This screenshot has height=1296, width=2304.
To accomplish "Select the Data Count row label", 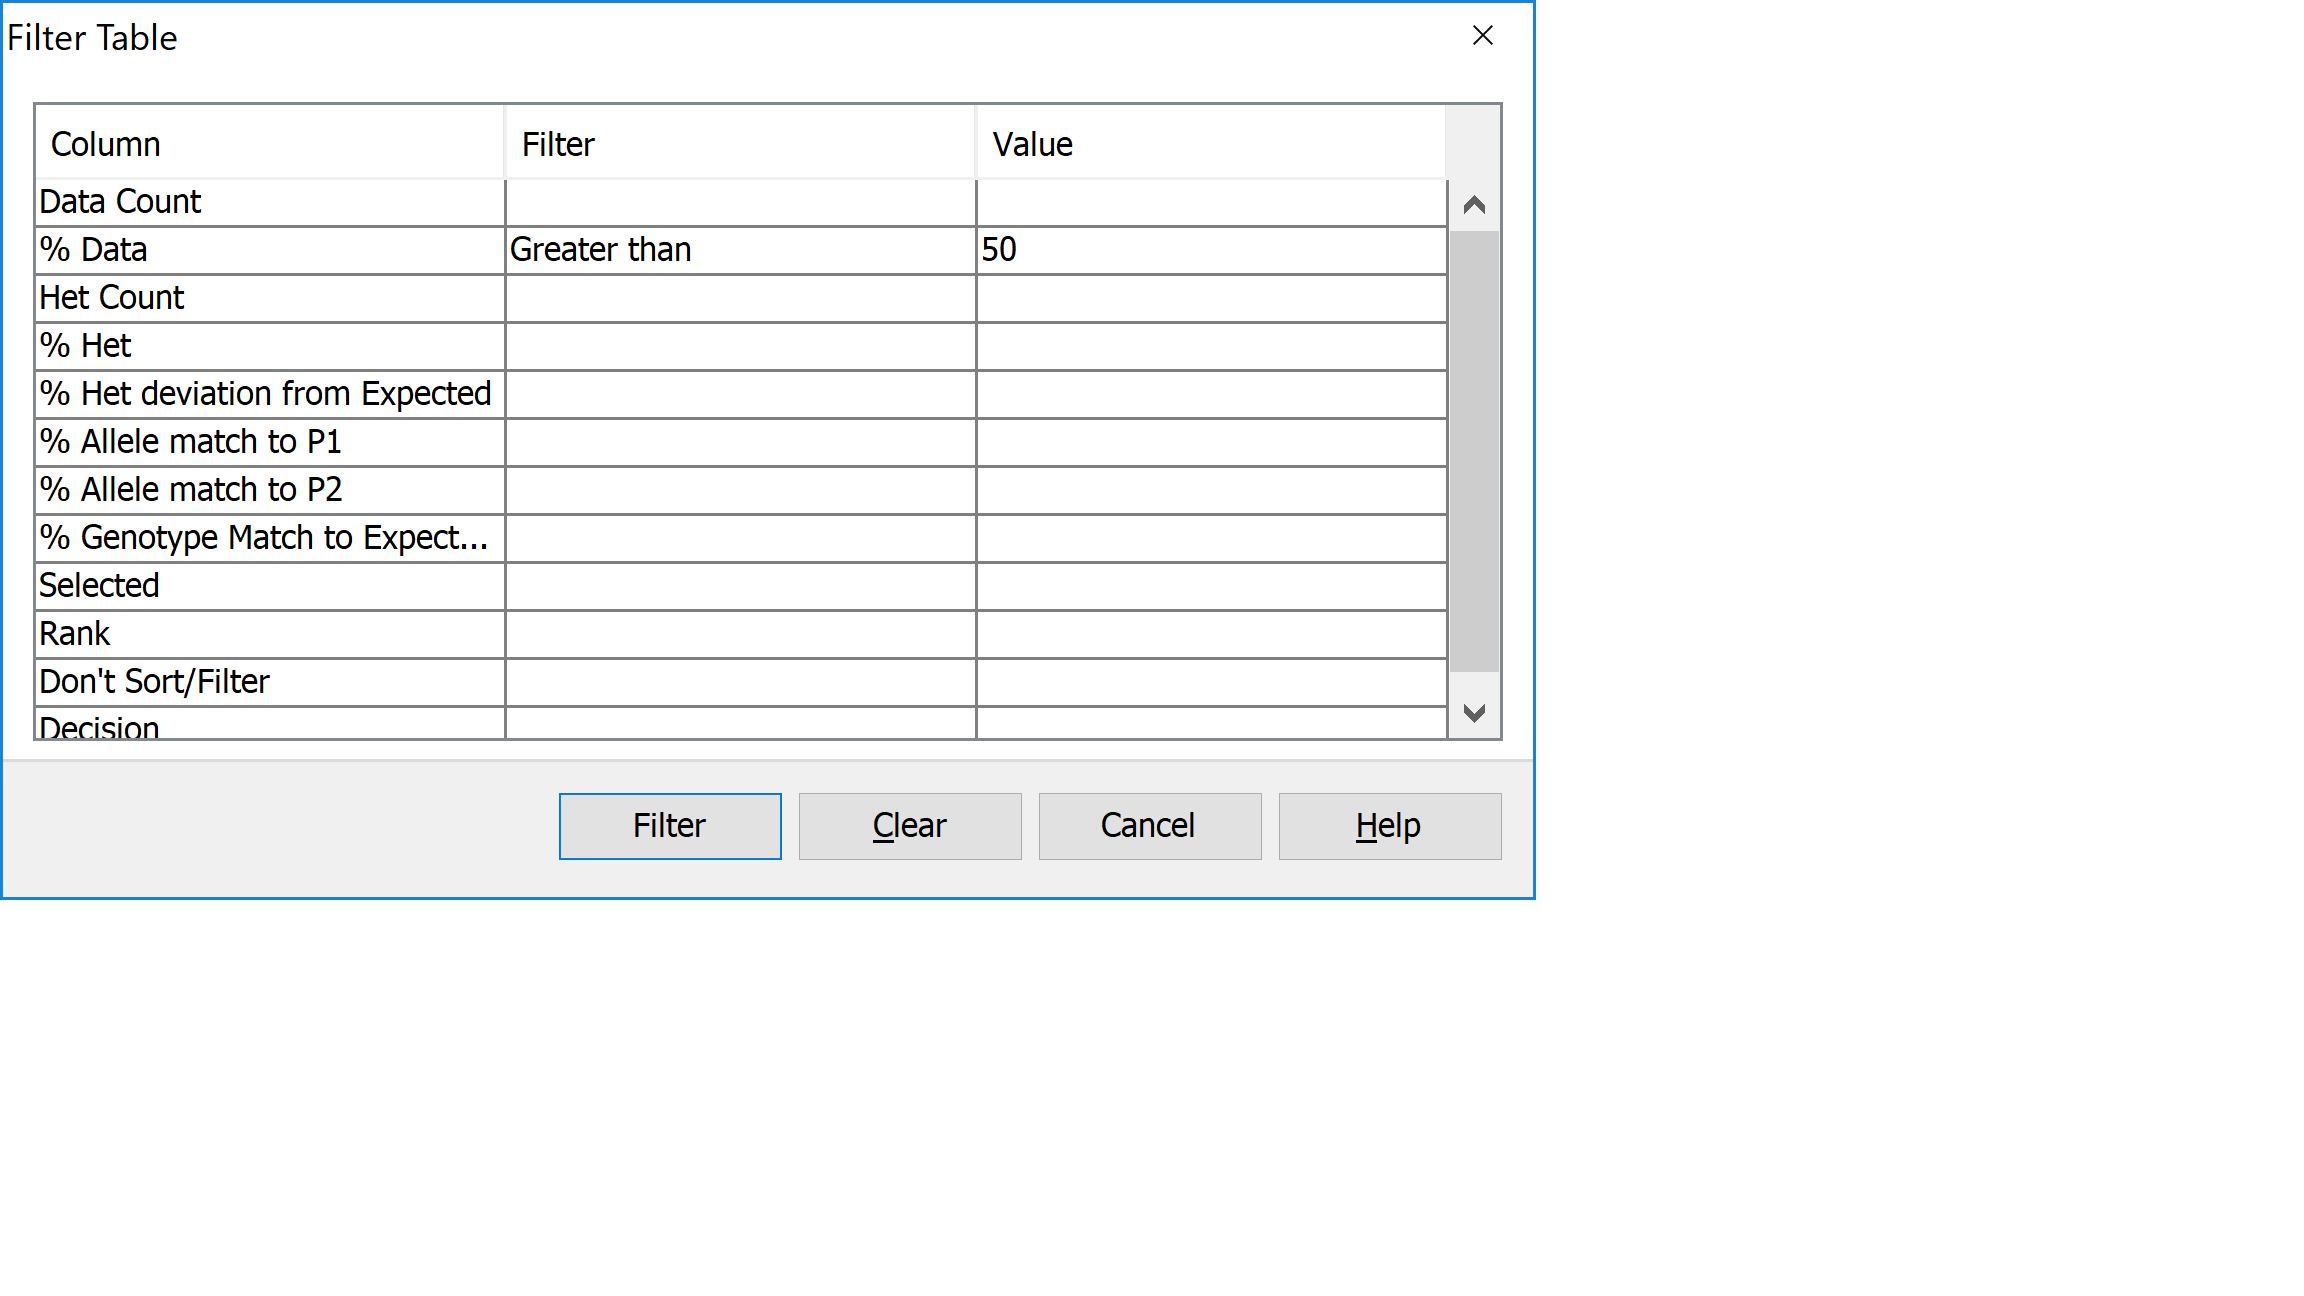I will click(x=270, y=202).
